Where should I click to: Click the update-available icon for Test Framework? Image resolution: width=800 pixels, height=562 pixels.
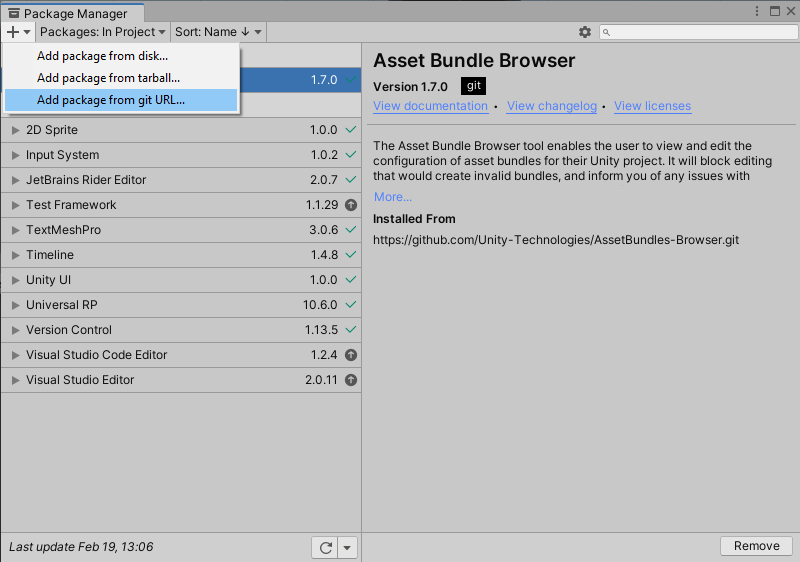point(351,205)
